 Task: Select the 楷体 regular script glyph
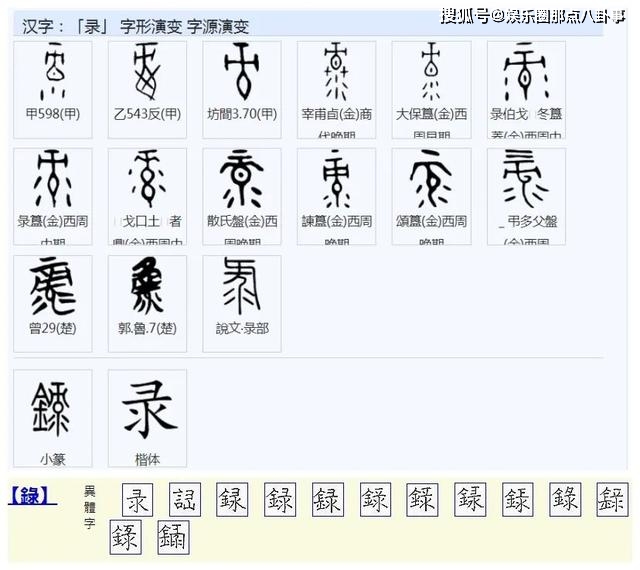tap(147, 409)
